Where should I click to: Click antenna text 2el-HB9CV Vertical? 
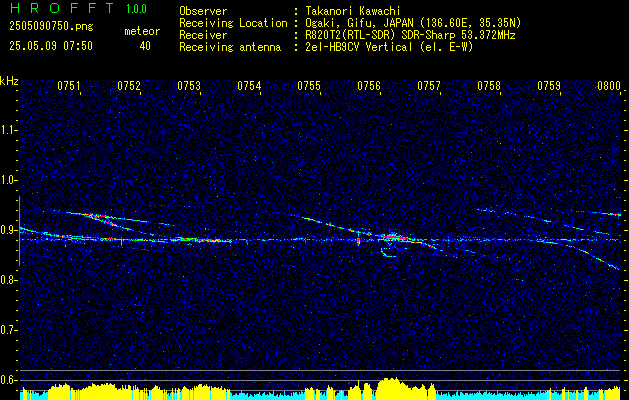tap(389, 47)
